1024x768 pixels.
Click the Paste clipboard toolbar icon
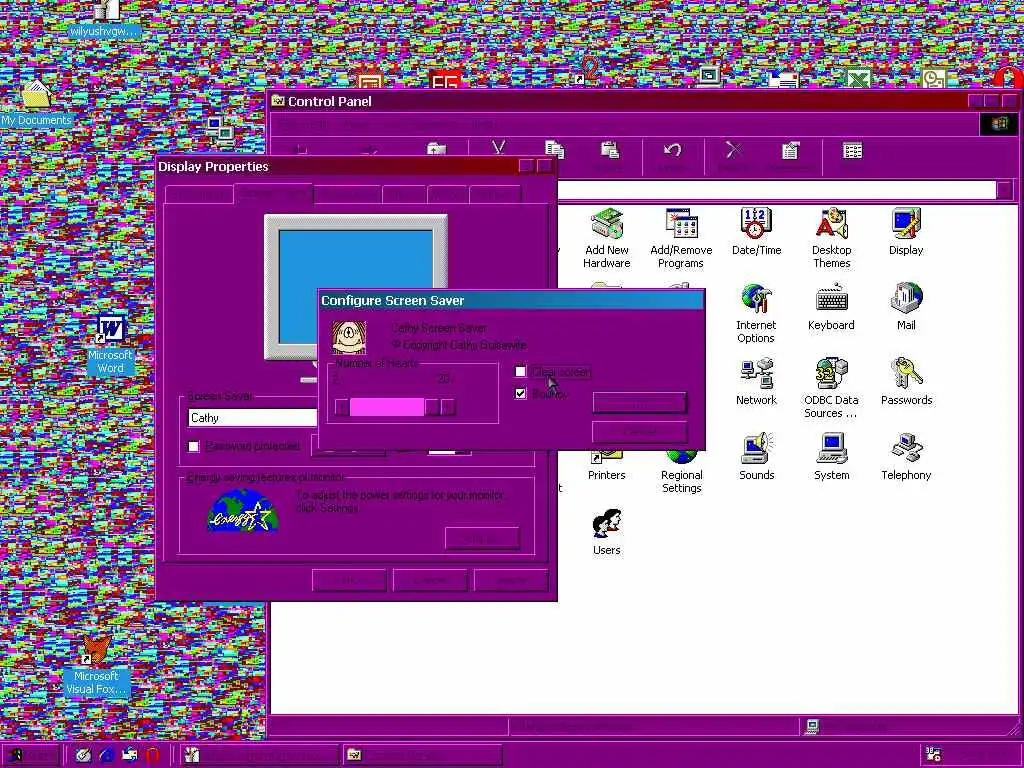click(x=610, y=151)
